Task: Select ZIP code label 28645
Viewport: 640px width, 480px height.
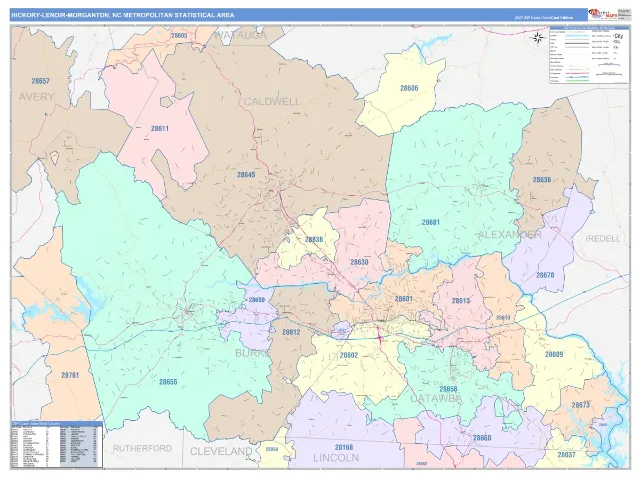Action: (246, 175)
